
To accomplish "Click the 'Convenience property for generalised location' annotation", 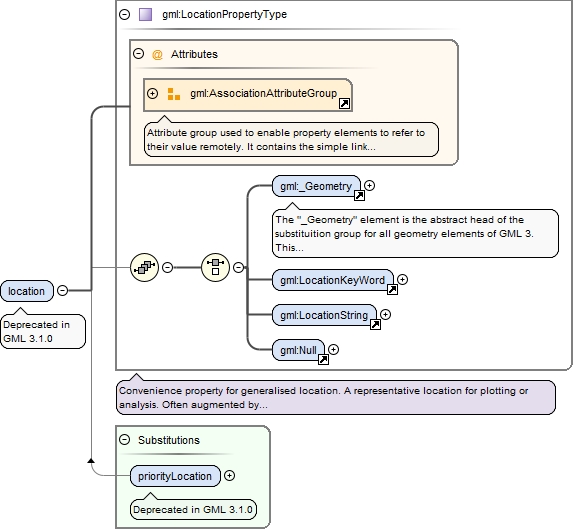I will click(x=336, y=398).
